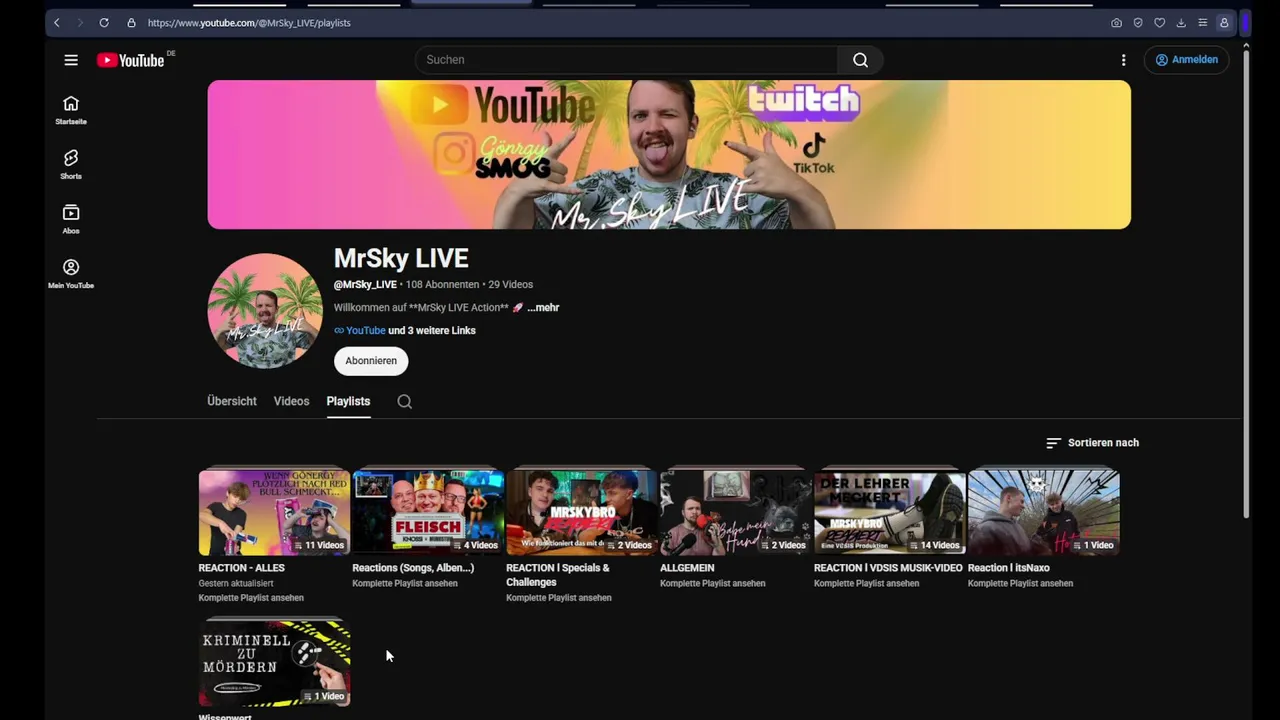Image resolution: width=1280 pixels, height=720 pixels.
Task: Switch to the Videos tab
Action: [x=292, y=401]
